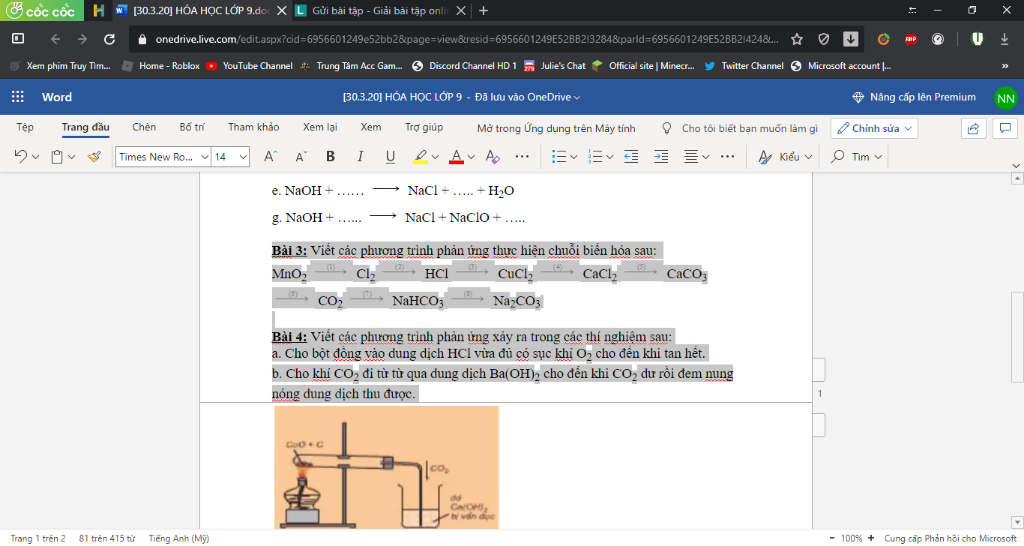Screen dimensions: 1024x546
Task: Open the YouTube Channel bookmark
Action: [x=249, y=65]
